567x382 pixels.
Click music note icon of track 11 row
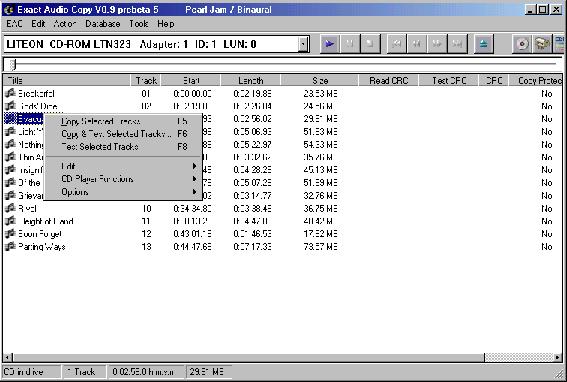click(x=10, y=221)
